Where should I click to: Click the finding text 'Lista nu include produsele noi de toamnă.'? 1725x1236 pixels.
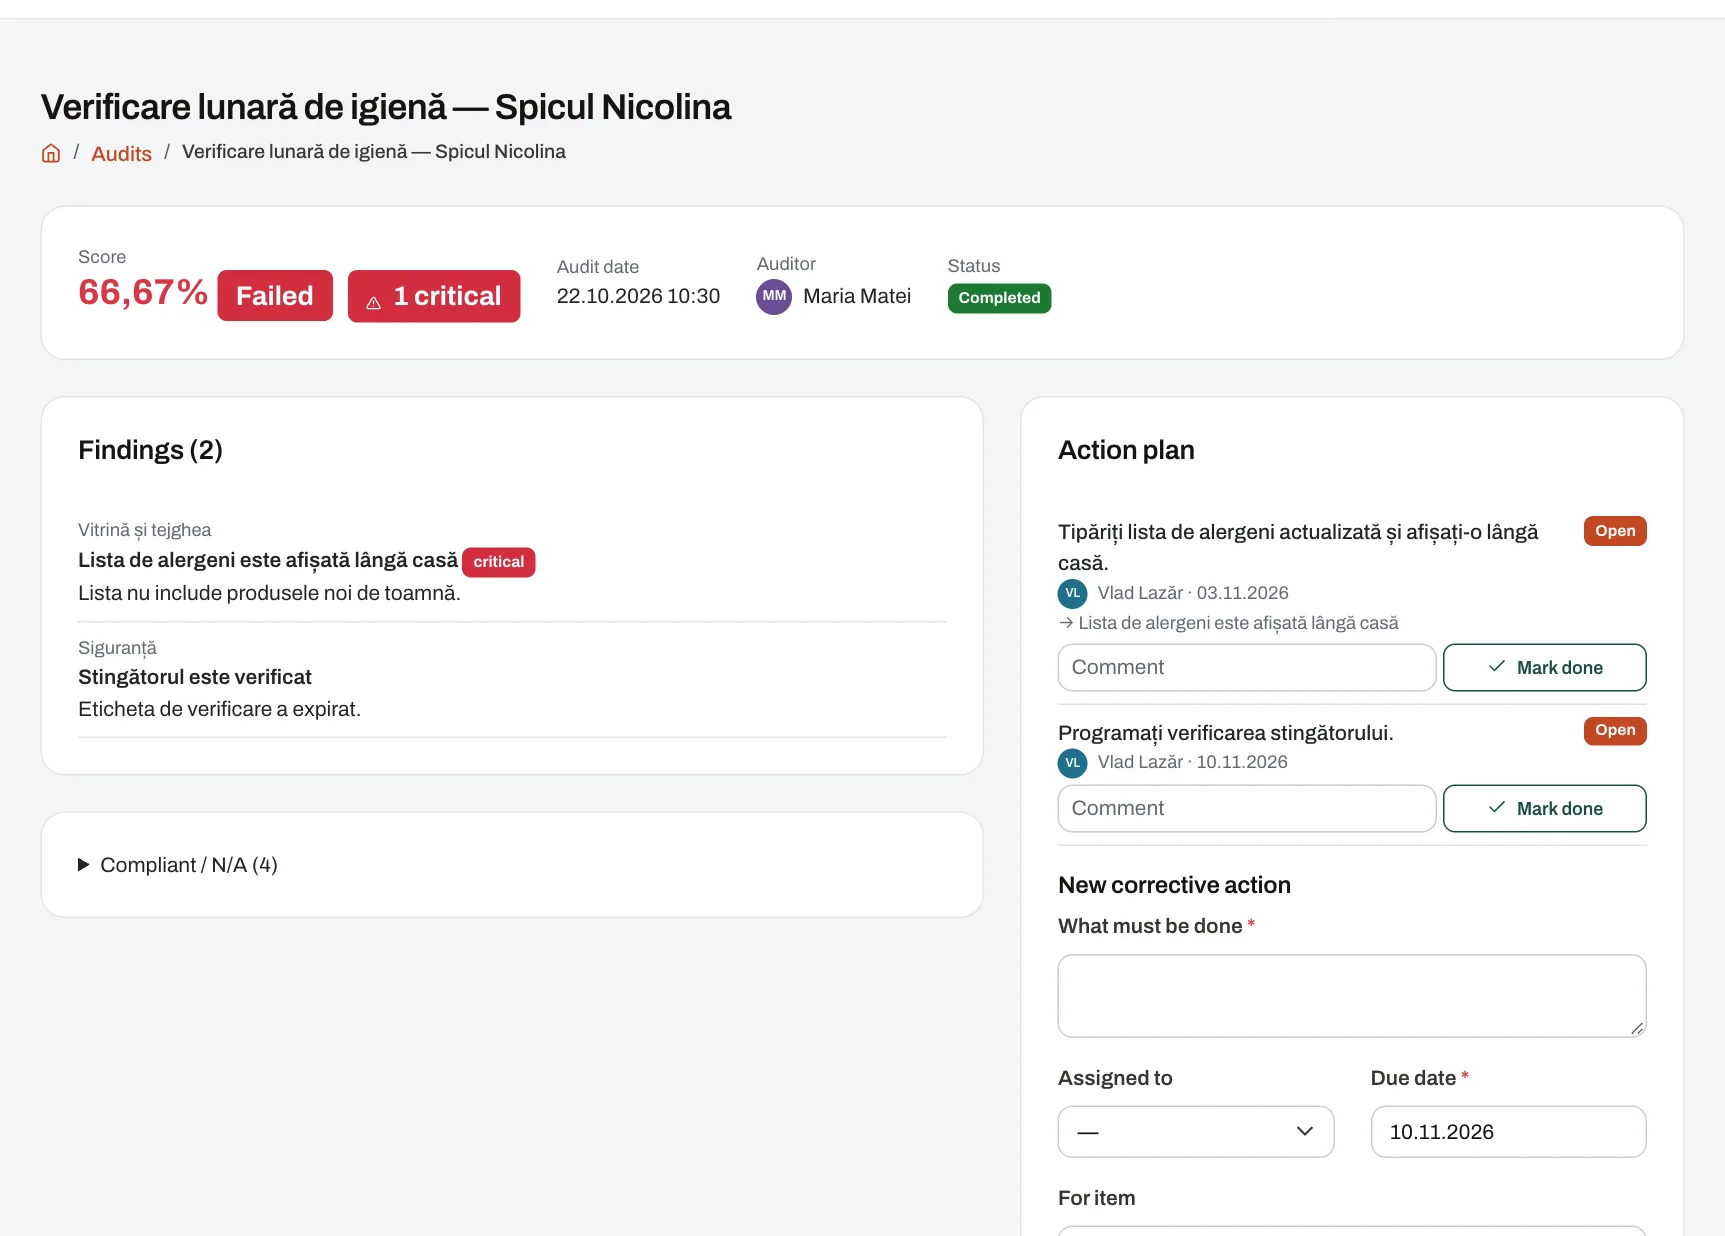click(x=269, y=593)
